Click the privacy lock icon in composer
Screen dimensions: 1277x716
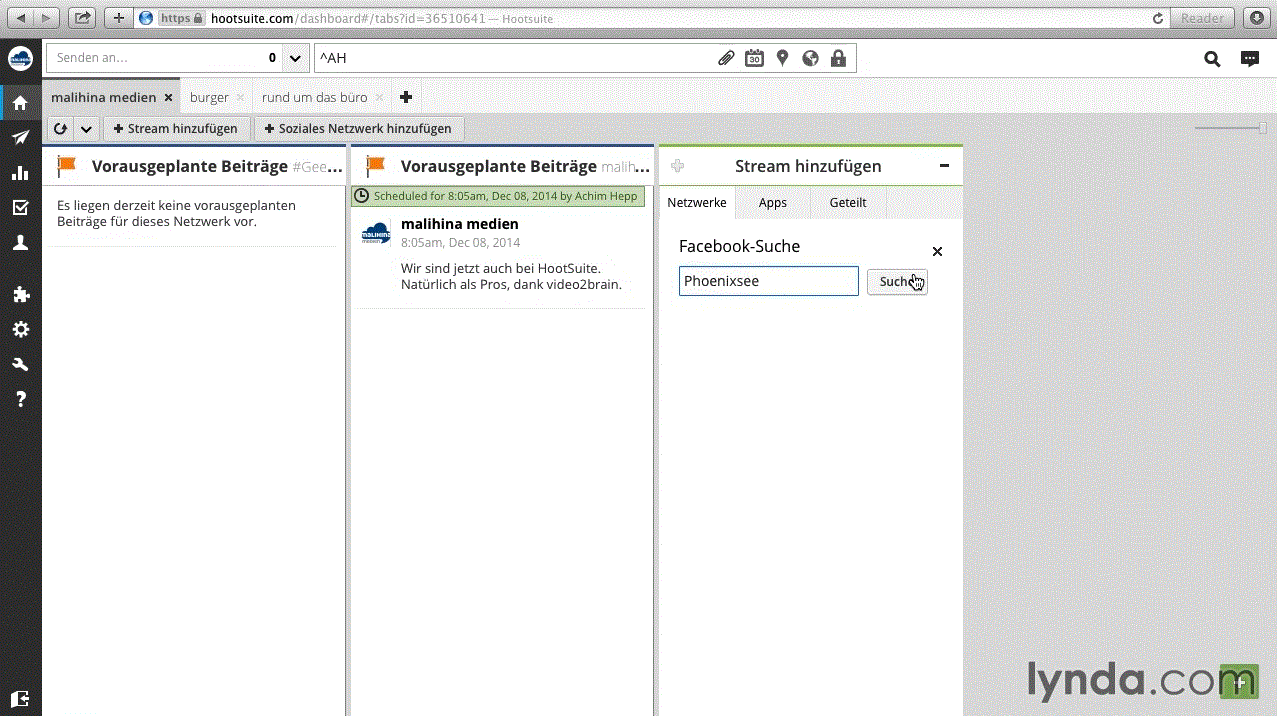tap(838, 59)
